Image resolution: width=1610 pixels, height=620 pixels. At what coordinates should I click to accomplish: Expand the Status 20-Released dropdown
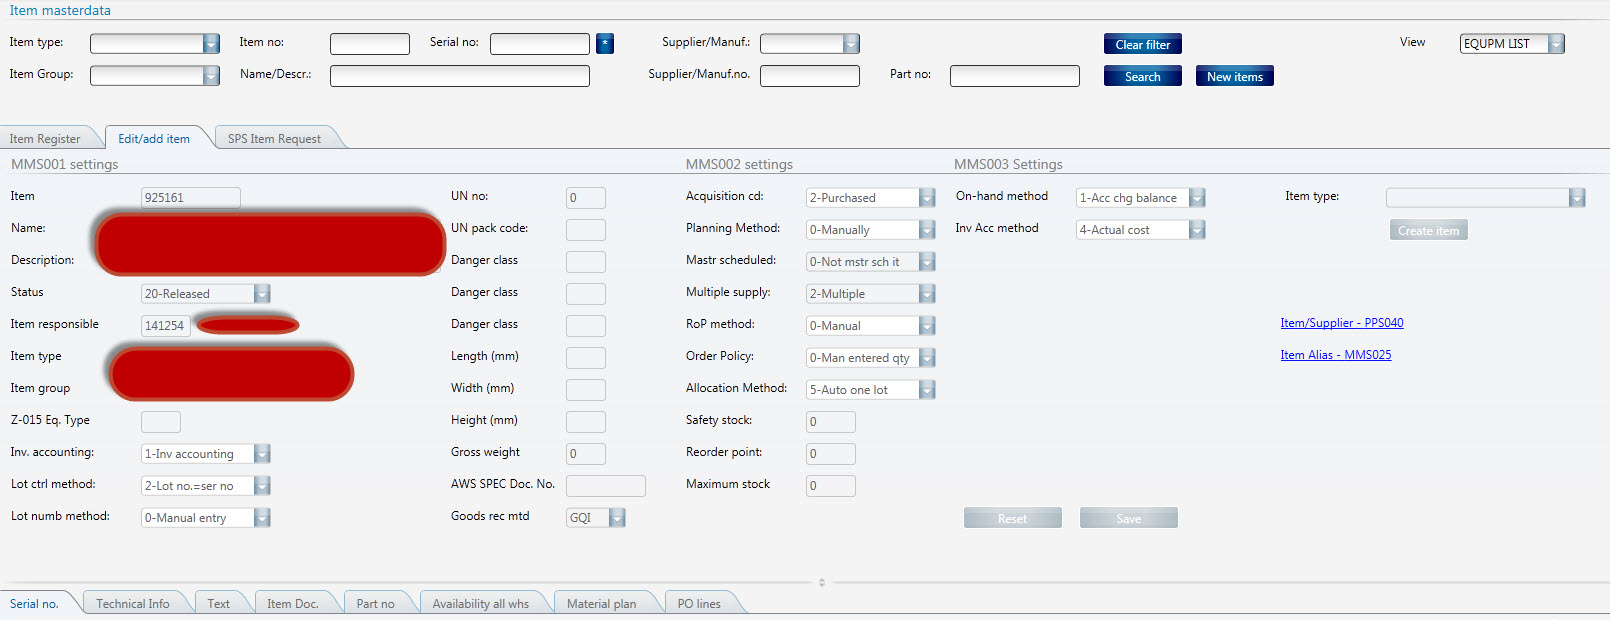coord(262,294)
